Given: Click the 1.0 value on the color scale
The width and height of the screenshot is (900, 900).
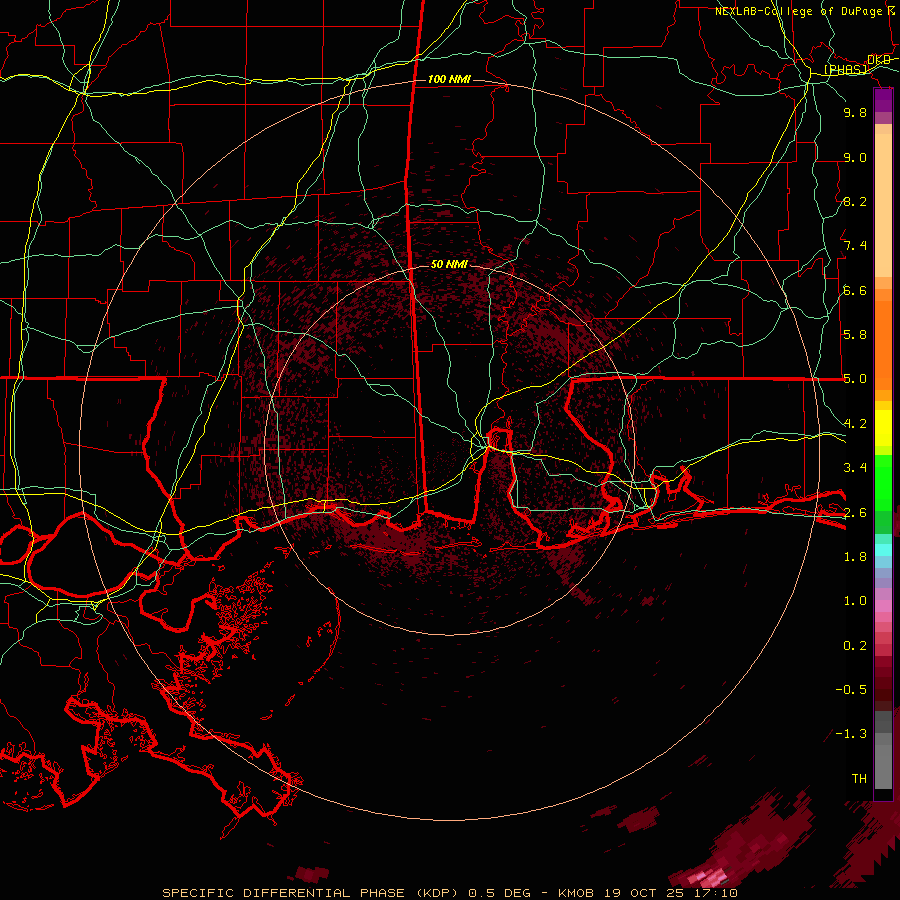Looking at the screenshot, I should coord(855,601).
